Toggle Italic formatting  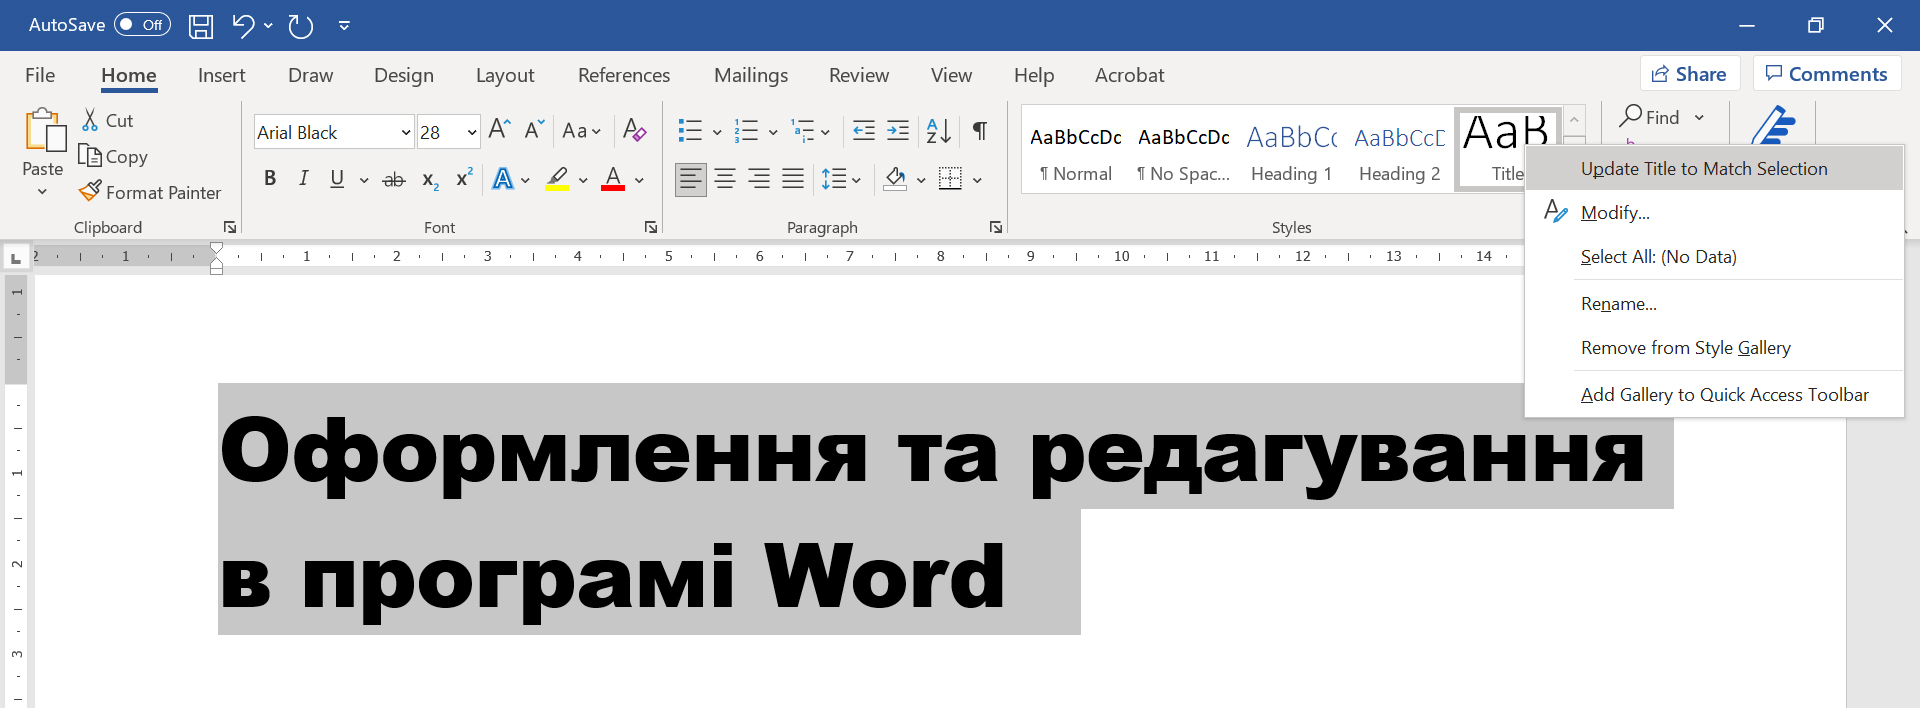pos(304,179)
